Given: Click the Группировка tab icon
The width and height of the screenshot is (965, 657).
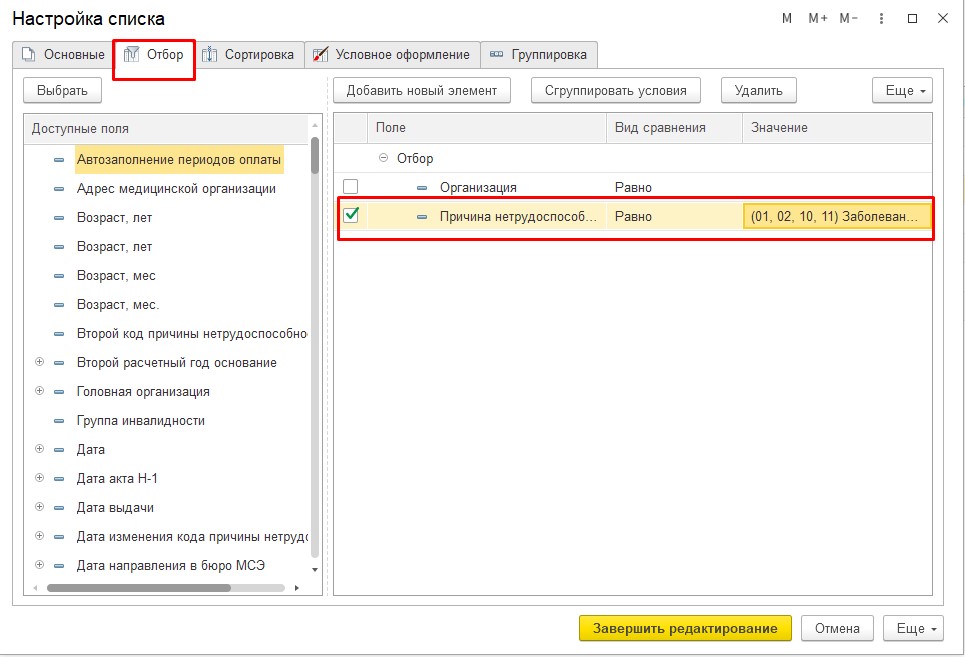Looking at the screenshot, I should [x=496, y=54].
